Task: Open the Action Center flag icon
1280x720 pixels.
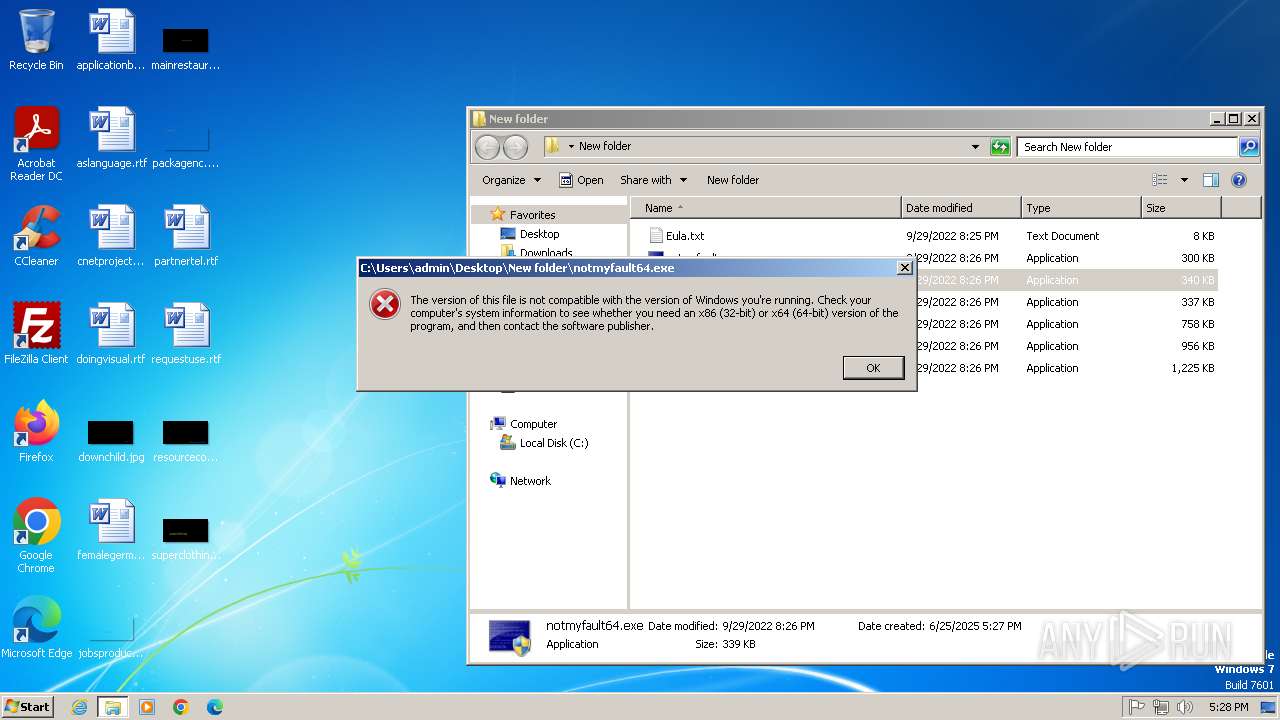Action: 1137,707
